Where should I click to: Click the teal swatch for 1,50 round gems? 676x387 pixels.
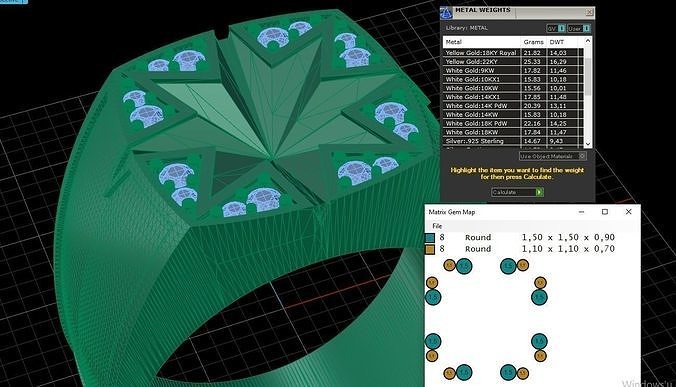(430, 237)
